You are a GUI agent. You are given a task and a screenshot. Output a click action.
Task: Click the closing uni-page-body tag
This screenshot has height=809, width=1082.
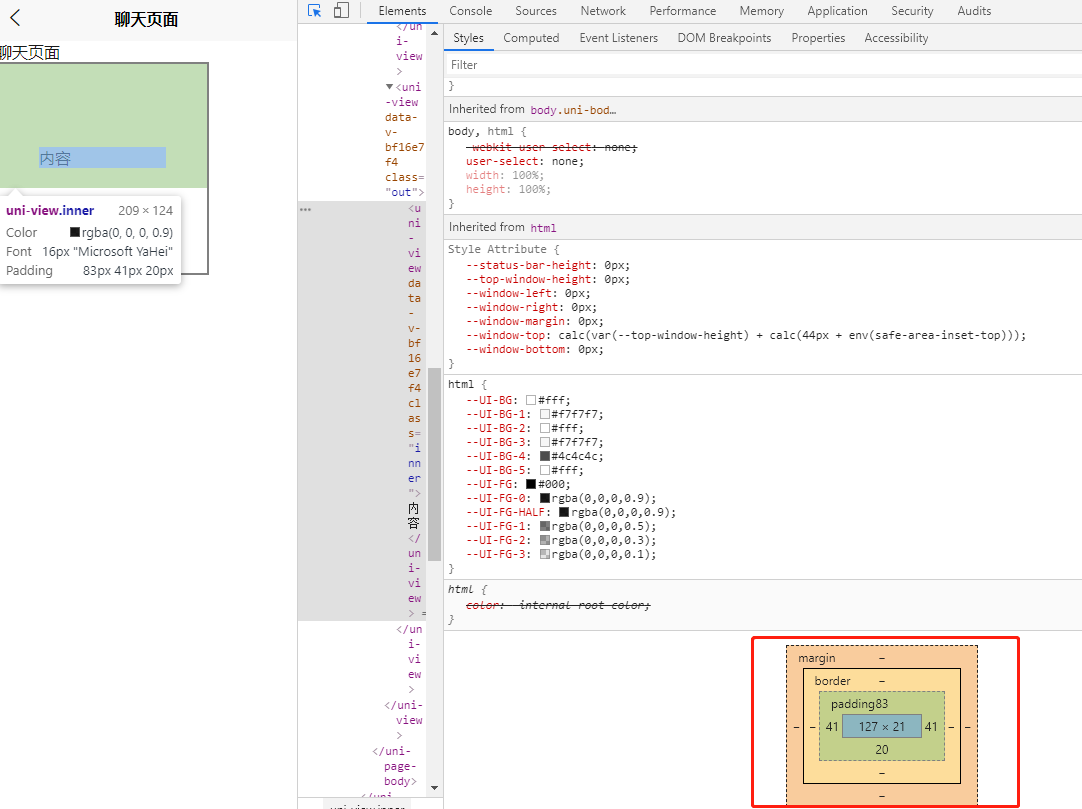click(x=397, y=766)
